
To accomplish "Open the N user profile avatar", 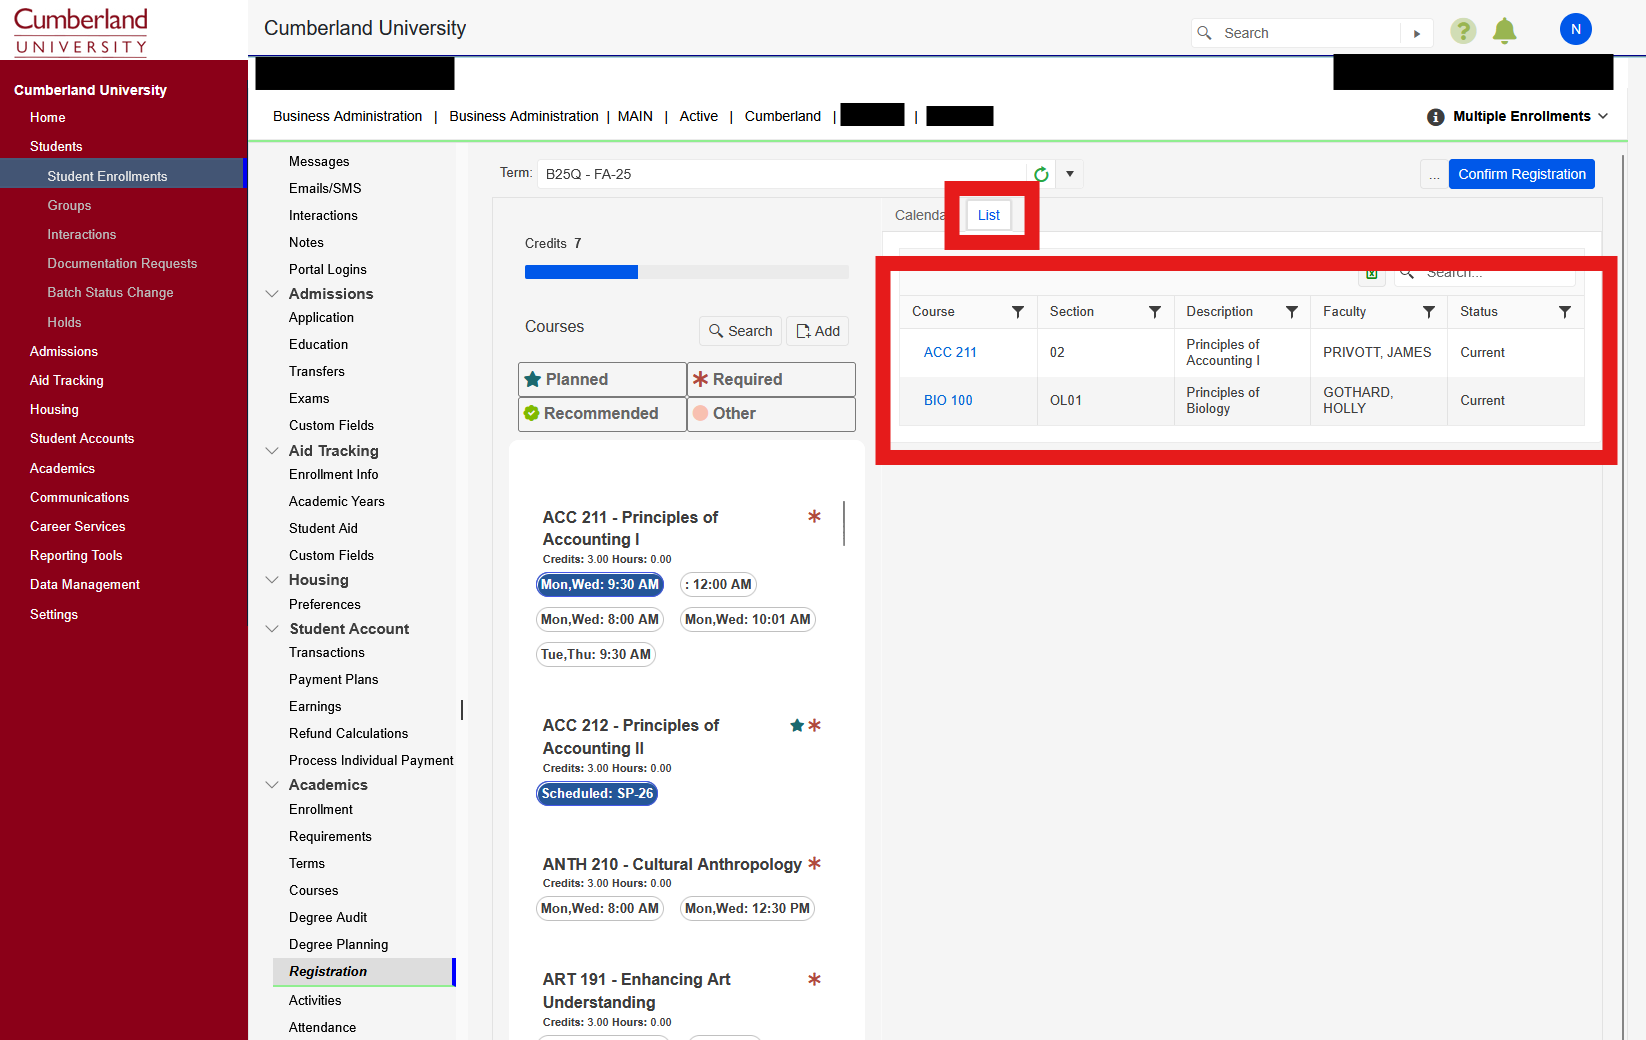I will (1575, 30).
